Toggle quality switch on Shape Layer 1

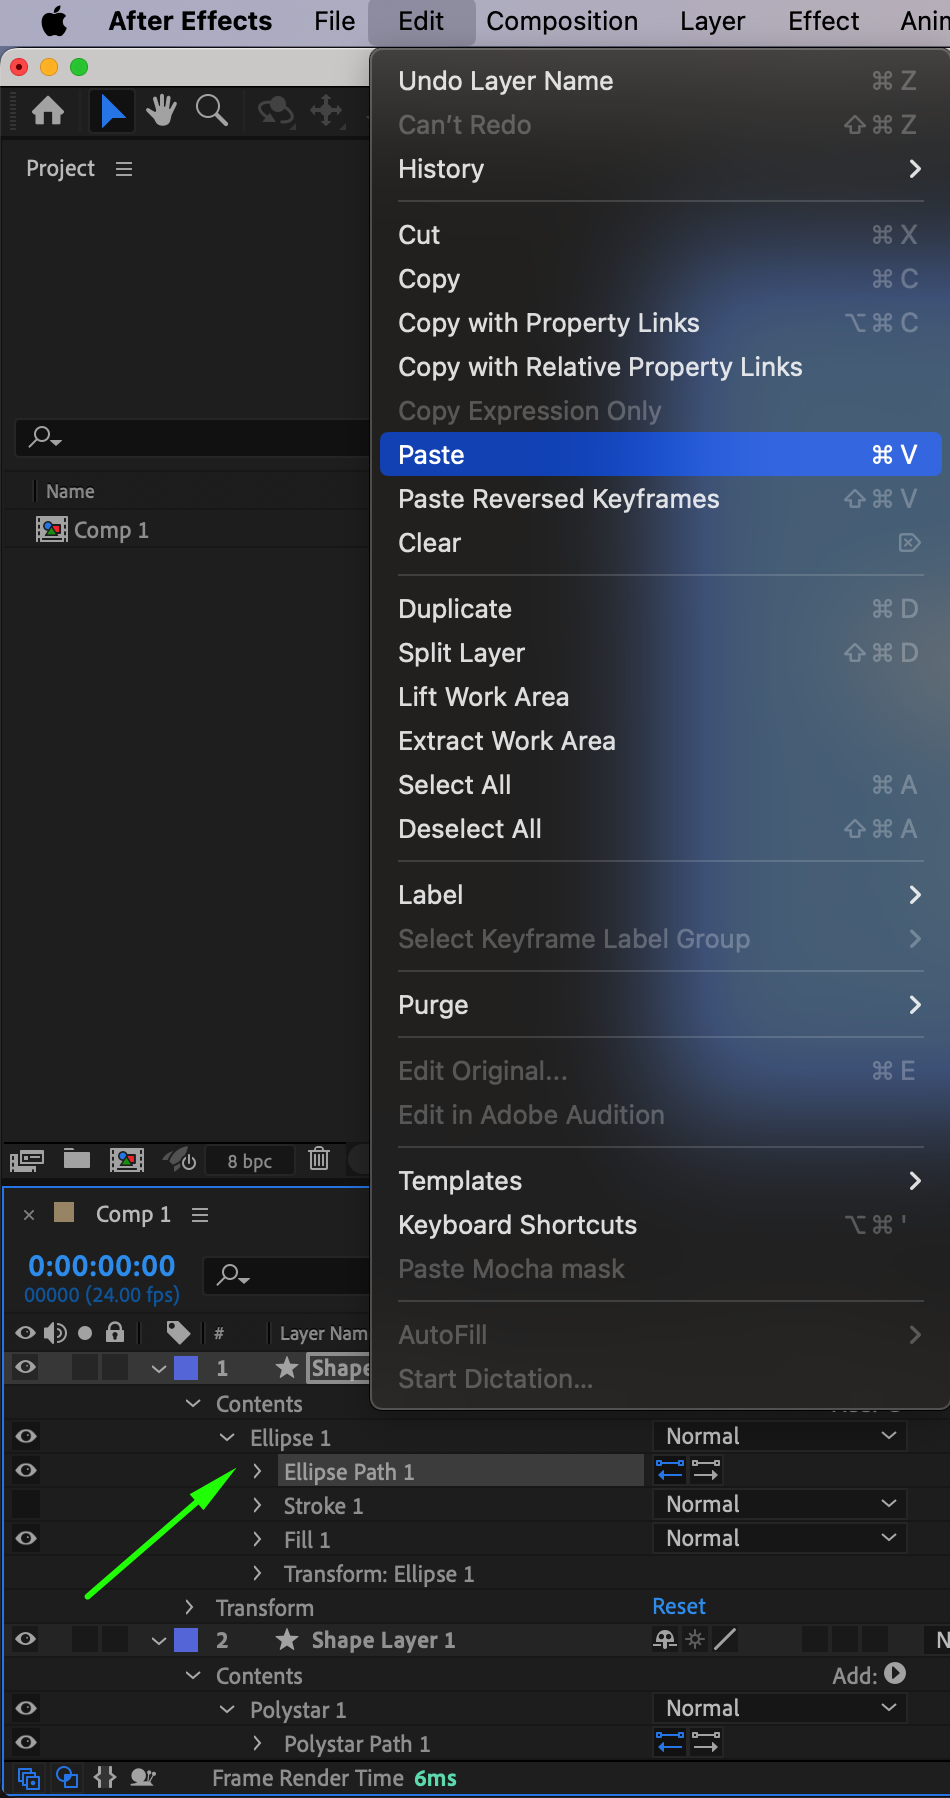tap(725, 1639)
